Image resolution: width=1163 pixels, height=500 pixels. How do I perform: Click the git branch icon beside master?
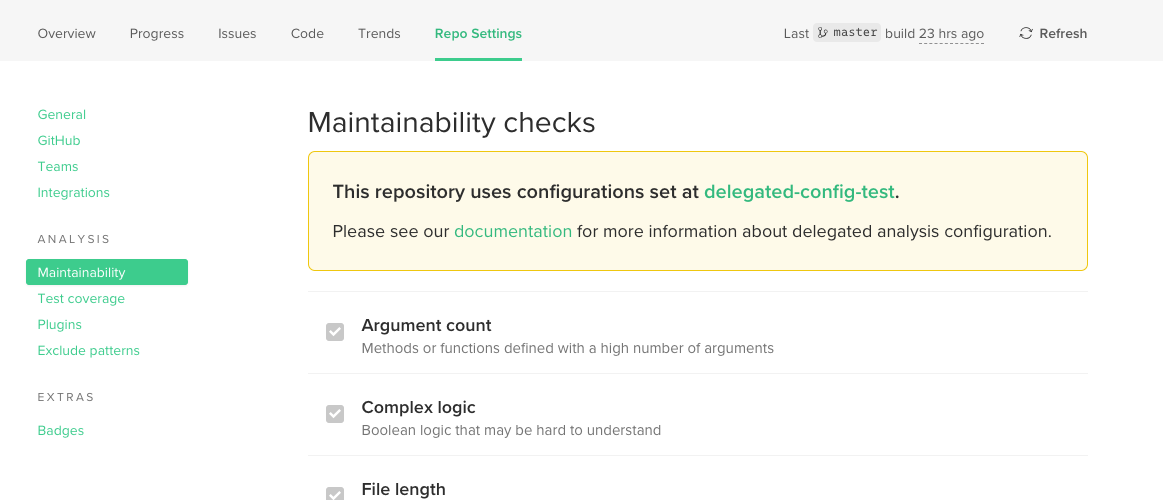point(822,33)
